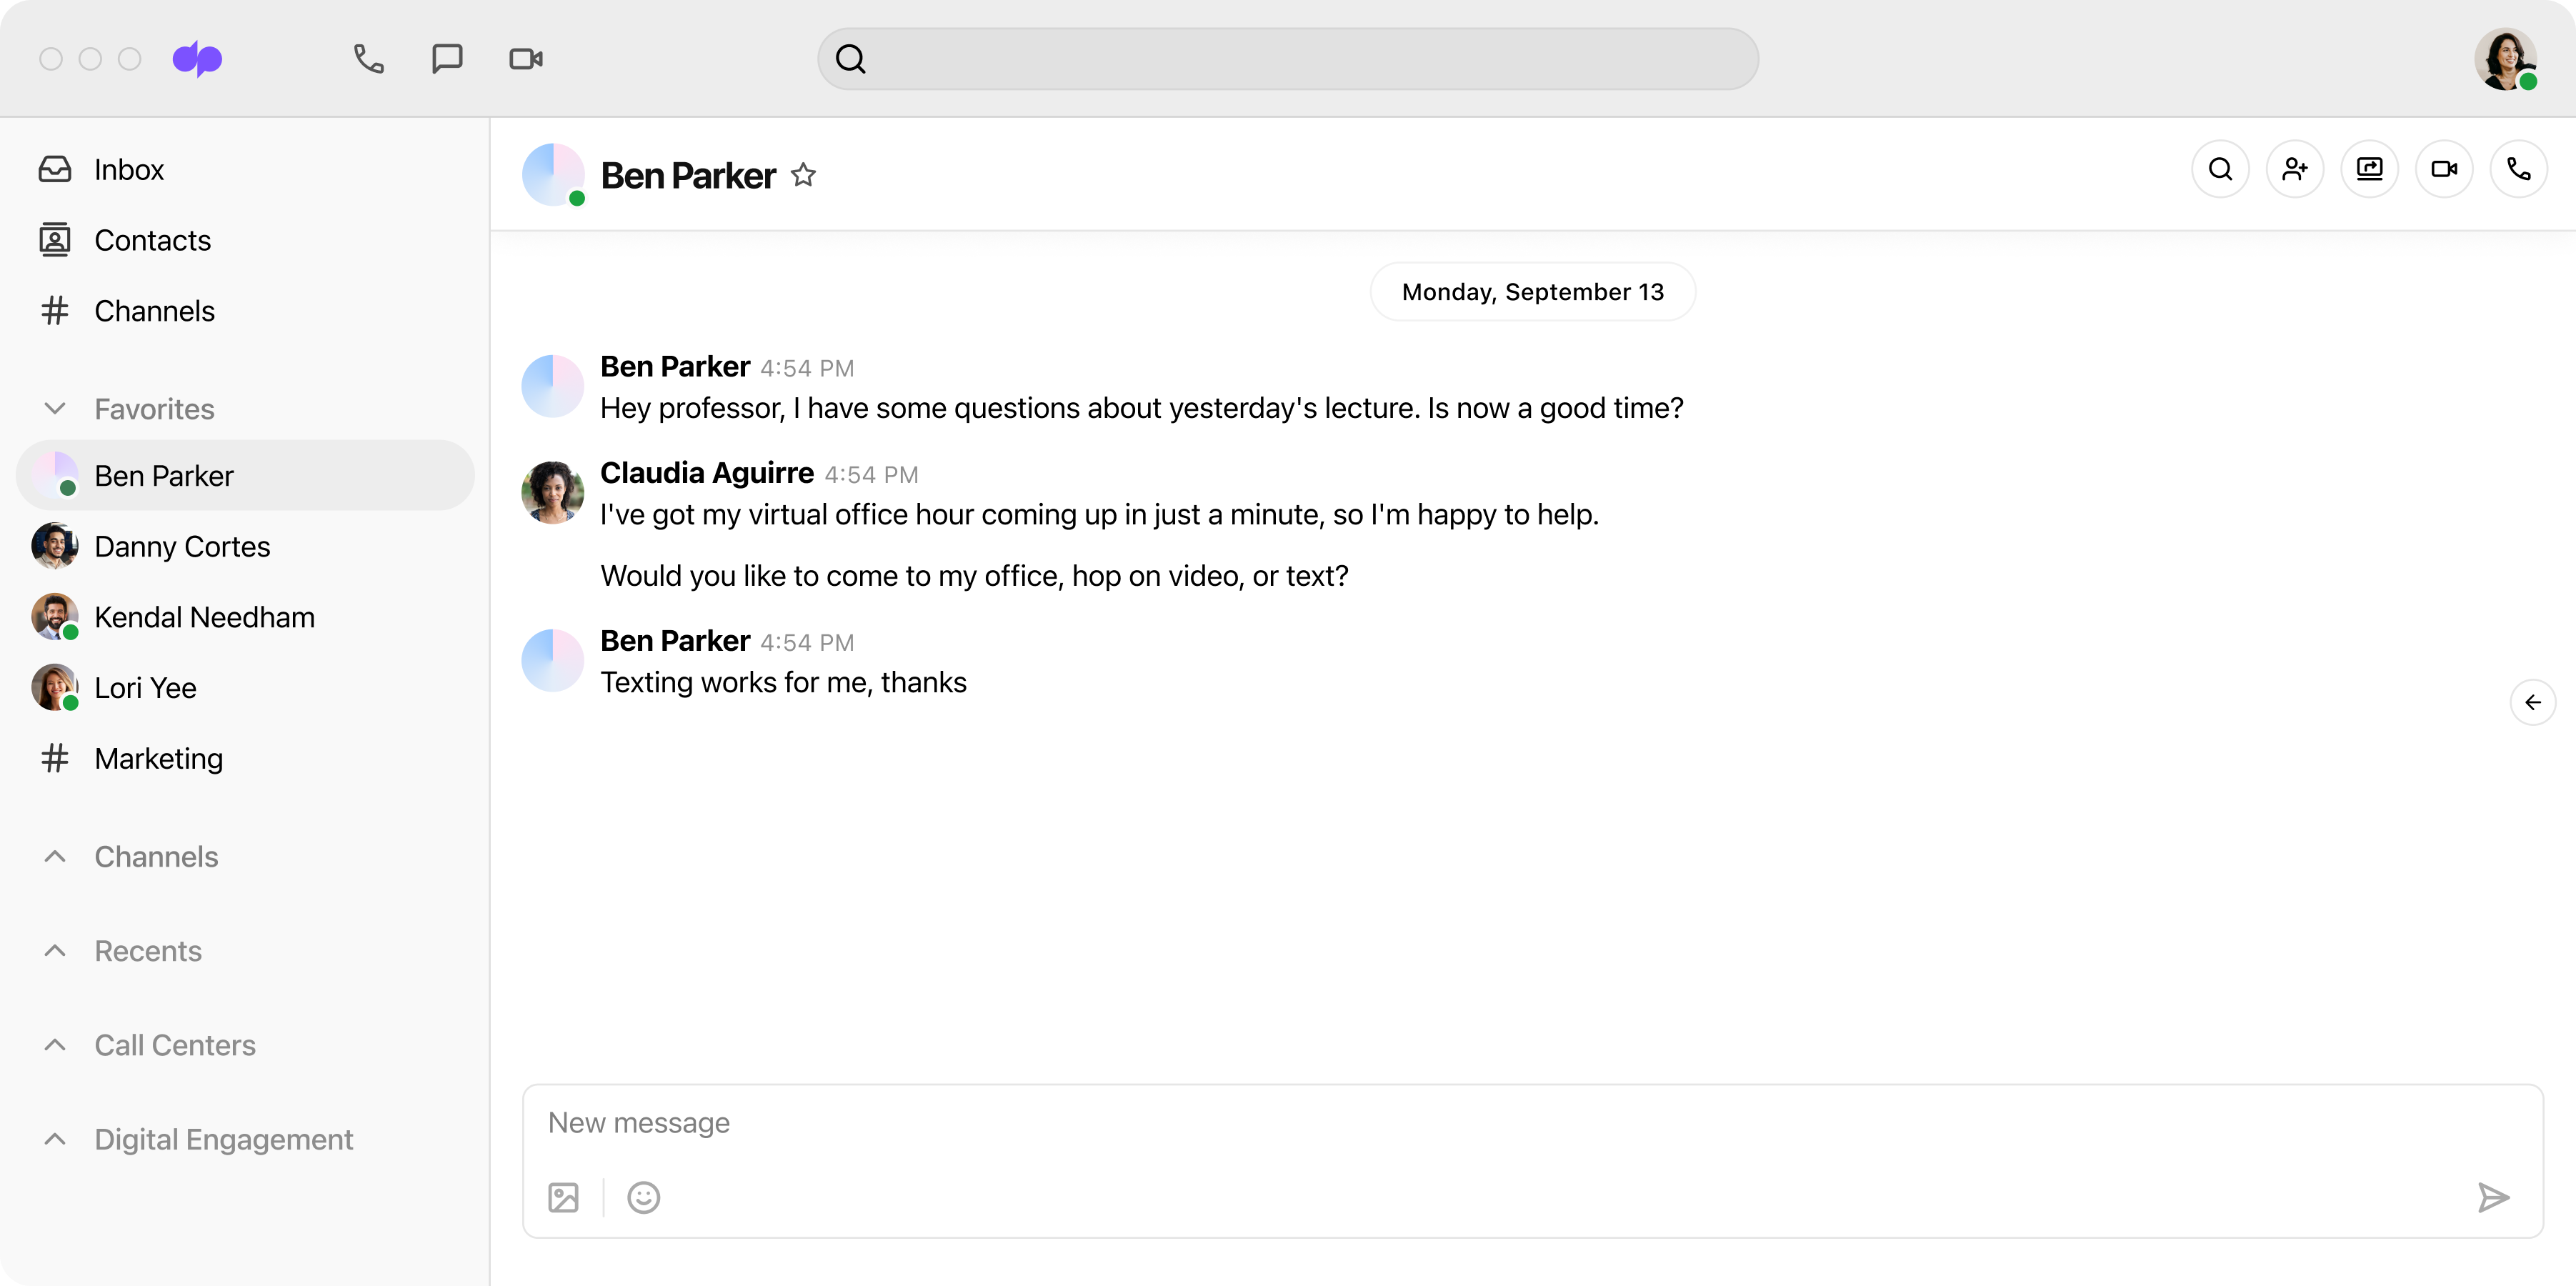Search within the Ben Parker conversation
This screenshot has height=1286, width=2576.
(x=2220, y=169)
